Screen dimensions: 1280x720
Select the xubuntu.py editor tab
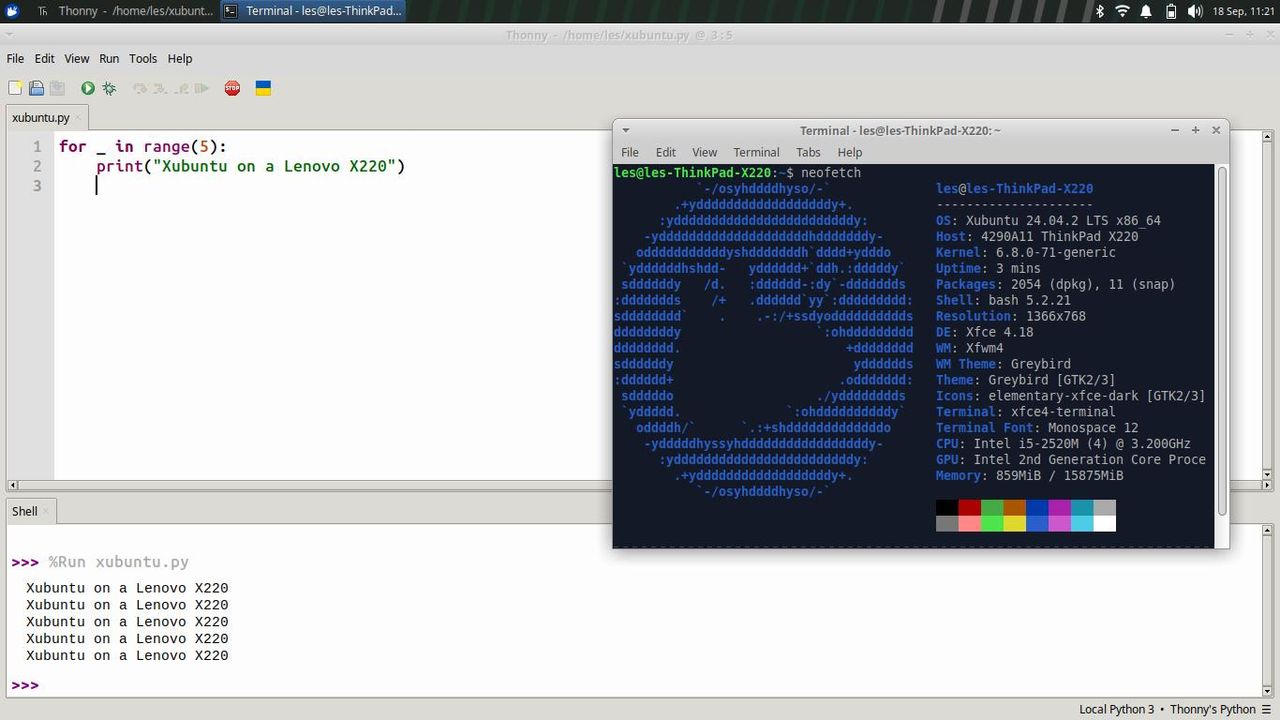(x=41, y=117)
